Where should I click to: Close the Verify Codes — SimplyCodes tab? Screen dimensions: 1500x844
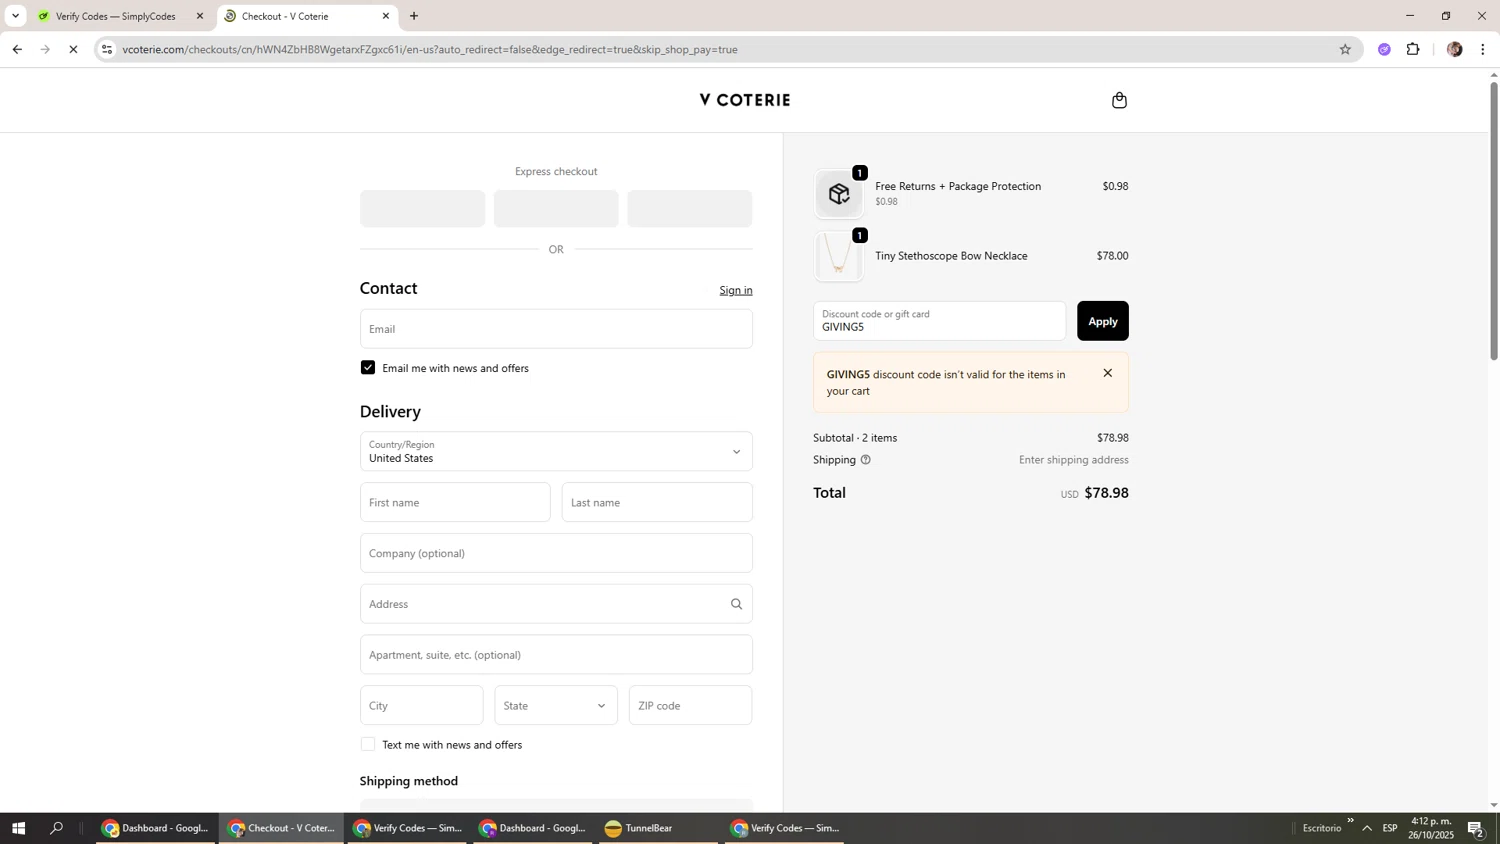pos(200,16)
